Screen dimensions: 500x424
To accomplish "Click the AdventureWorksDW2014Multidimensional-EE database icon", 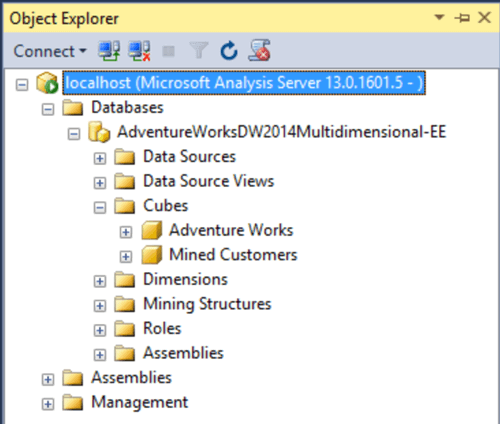I will tap(99, 132).
